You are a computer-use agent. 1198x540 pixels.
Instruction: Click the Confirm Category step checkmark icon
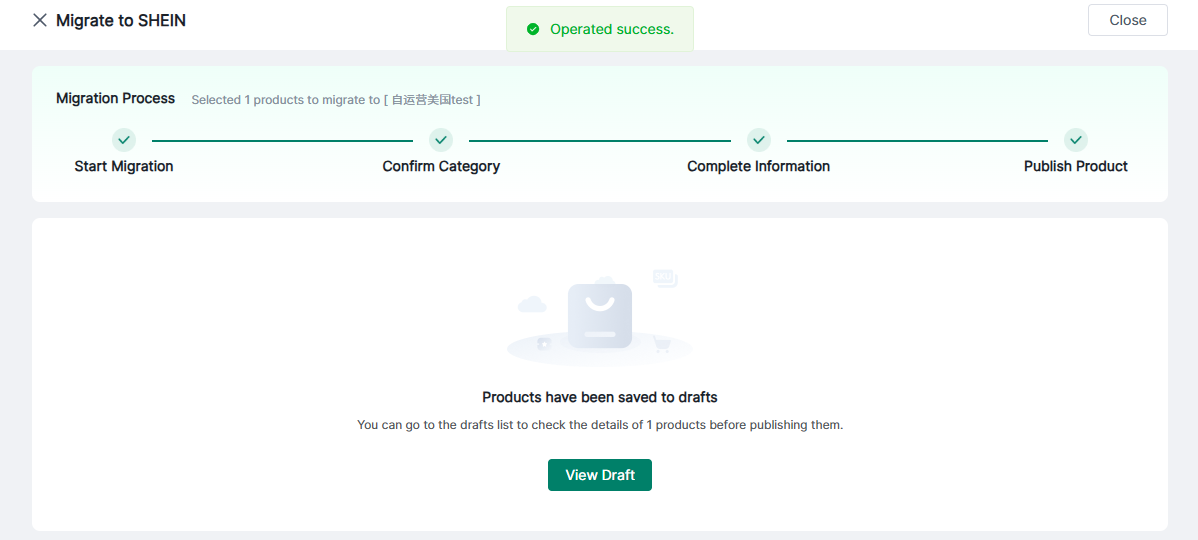(441, 140)
